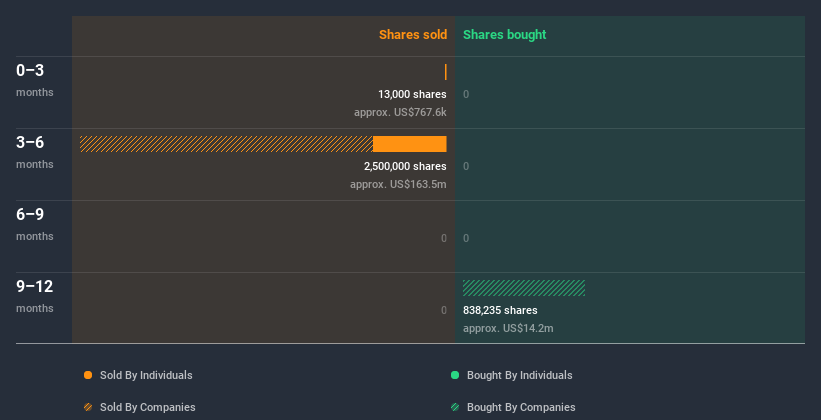Viewport: 821px width, 420px height.
Task: Click the striped Bought By Companies legend icon
Action: (455, 407)
